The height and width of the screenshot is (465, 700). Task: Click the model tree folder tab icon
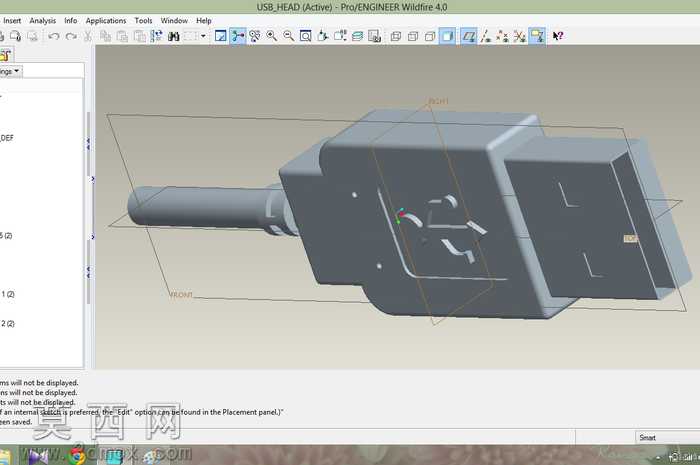pos(6,55)
